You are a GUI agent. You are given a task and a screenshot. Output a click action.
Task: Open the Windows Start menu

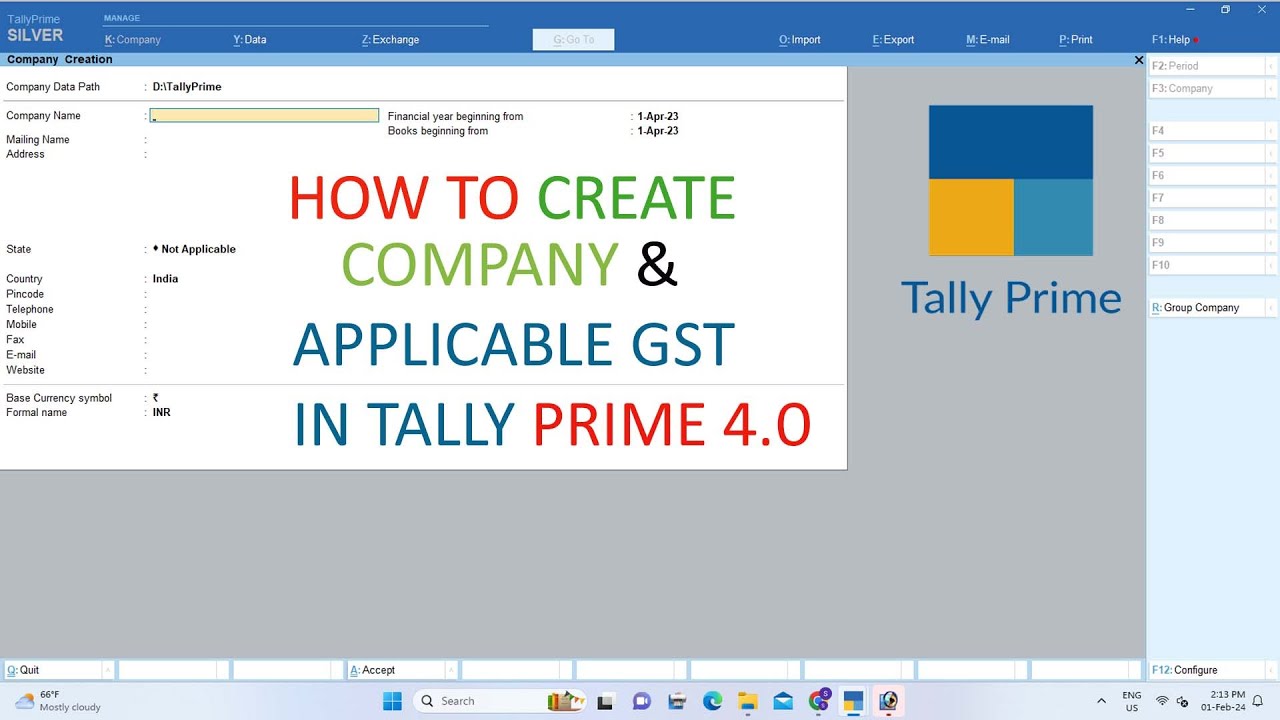point(392,701)
